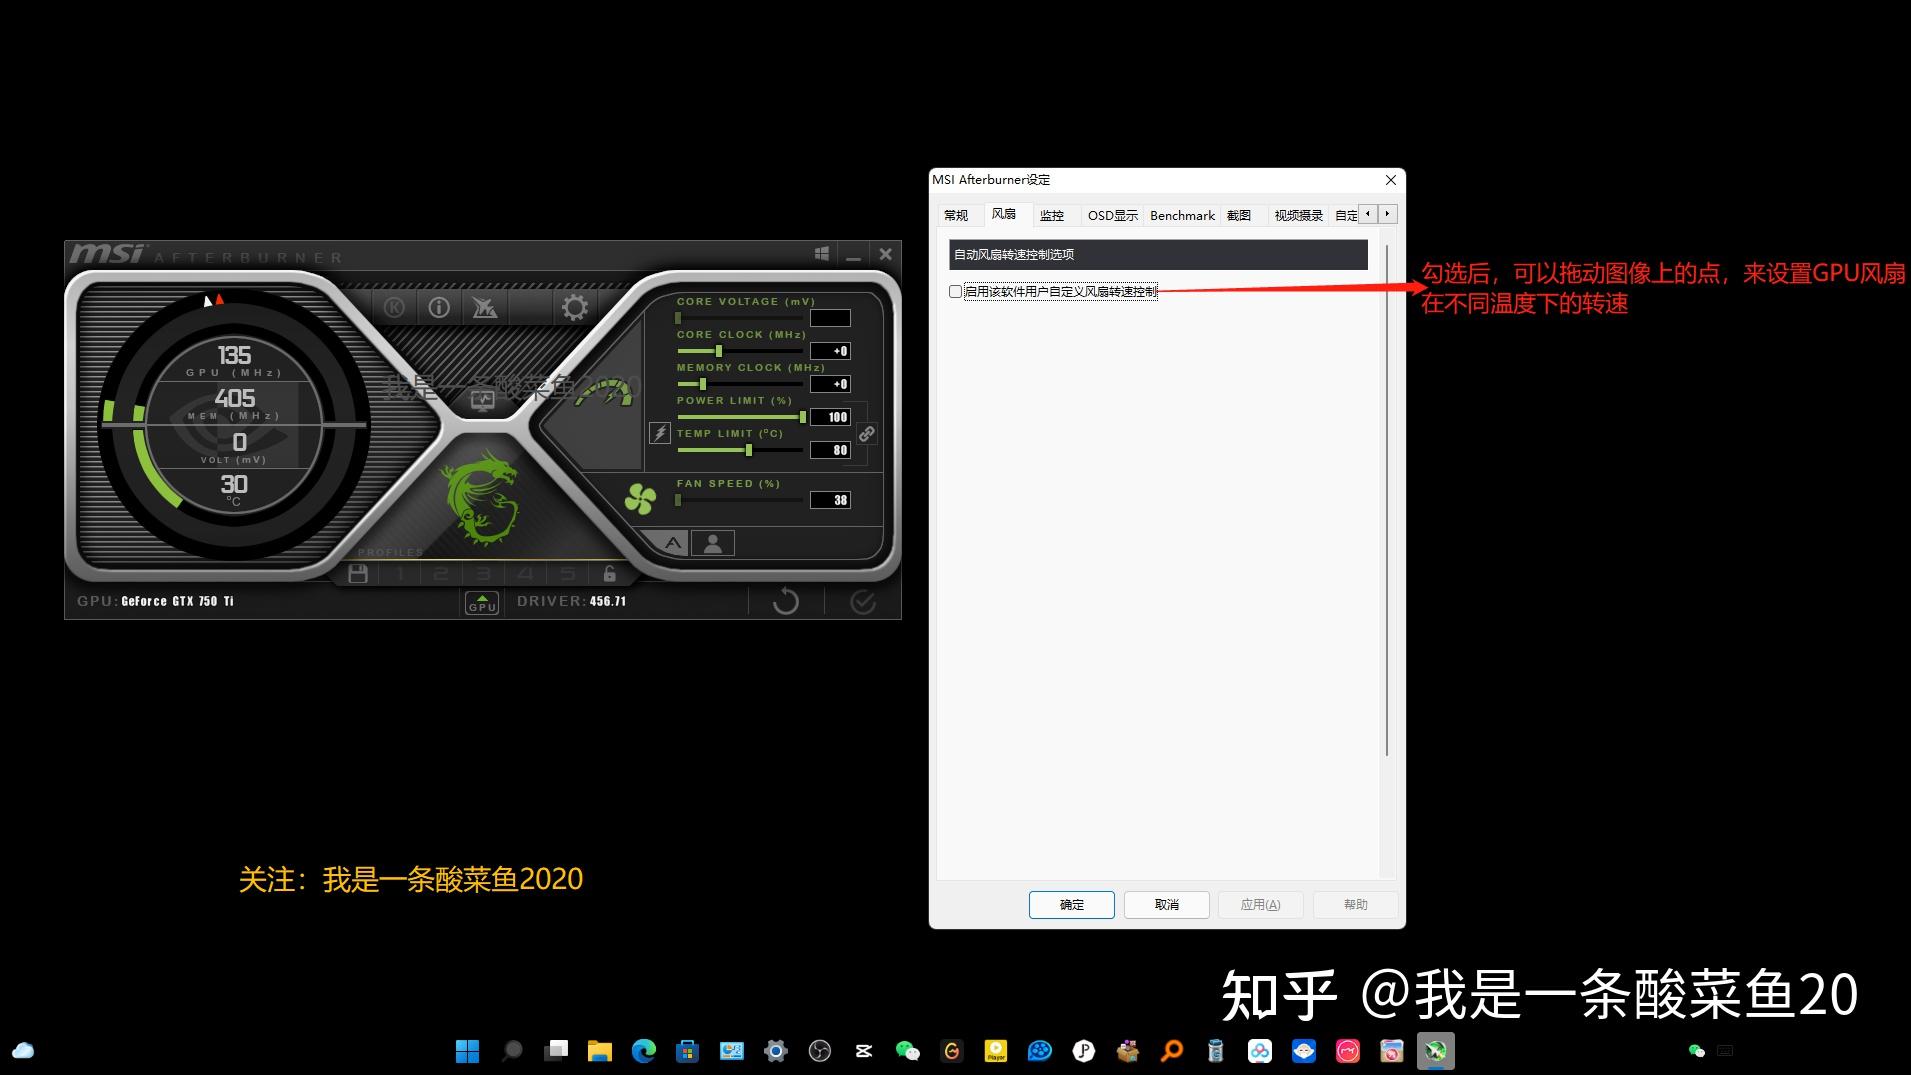The height and width of the screenshot is (1075, 1911).
Task: Switch to the 监控 tab
Action: click(1051, 215)
